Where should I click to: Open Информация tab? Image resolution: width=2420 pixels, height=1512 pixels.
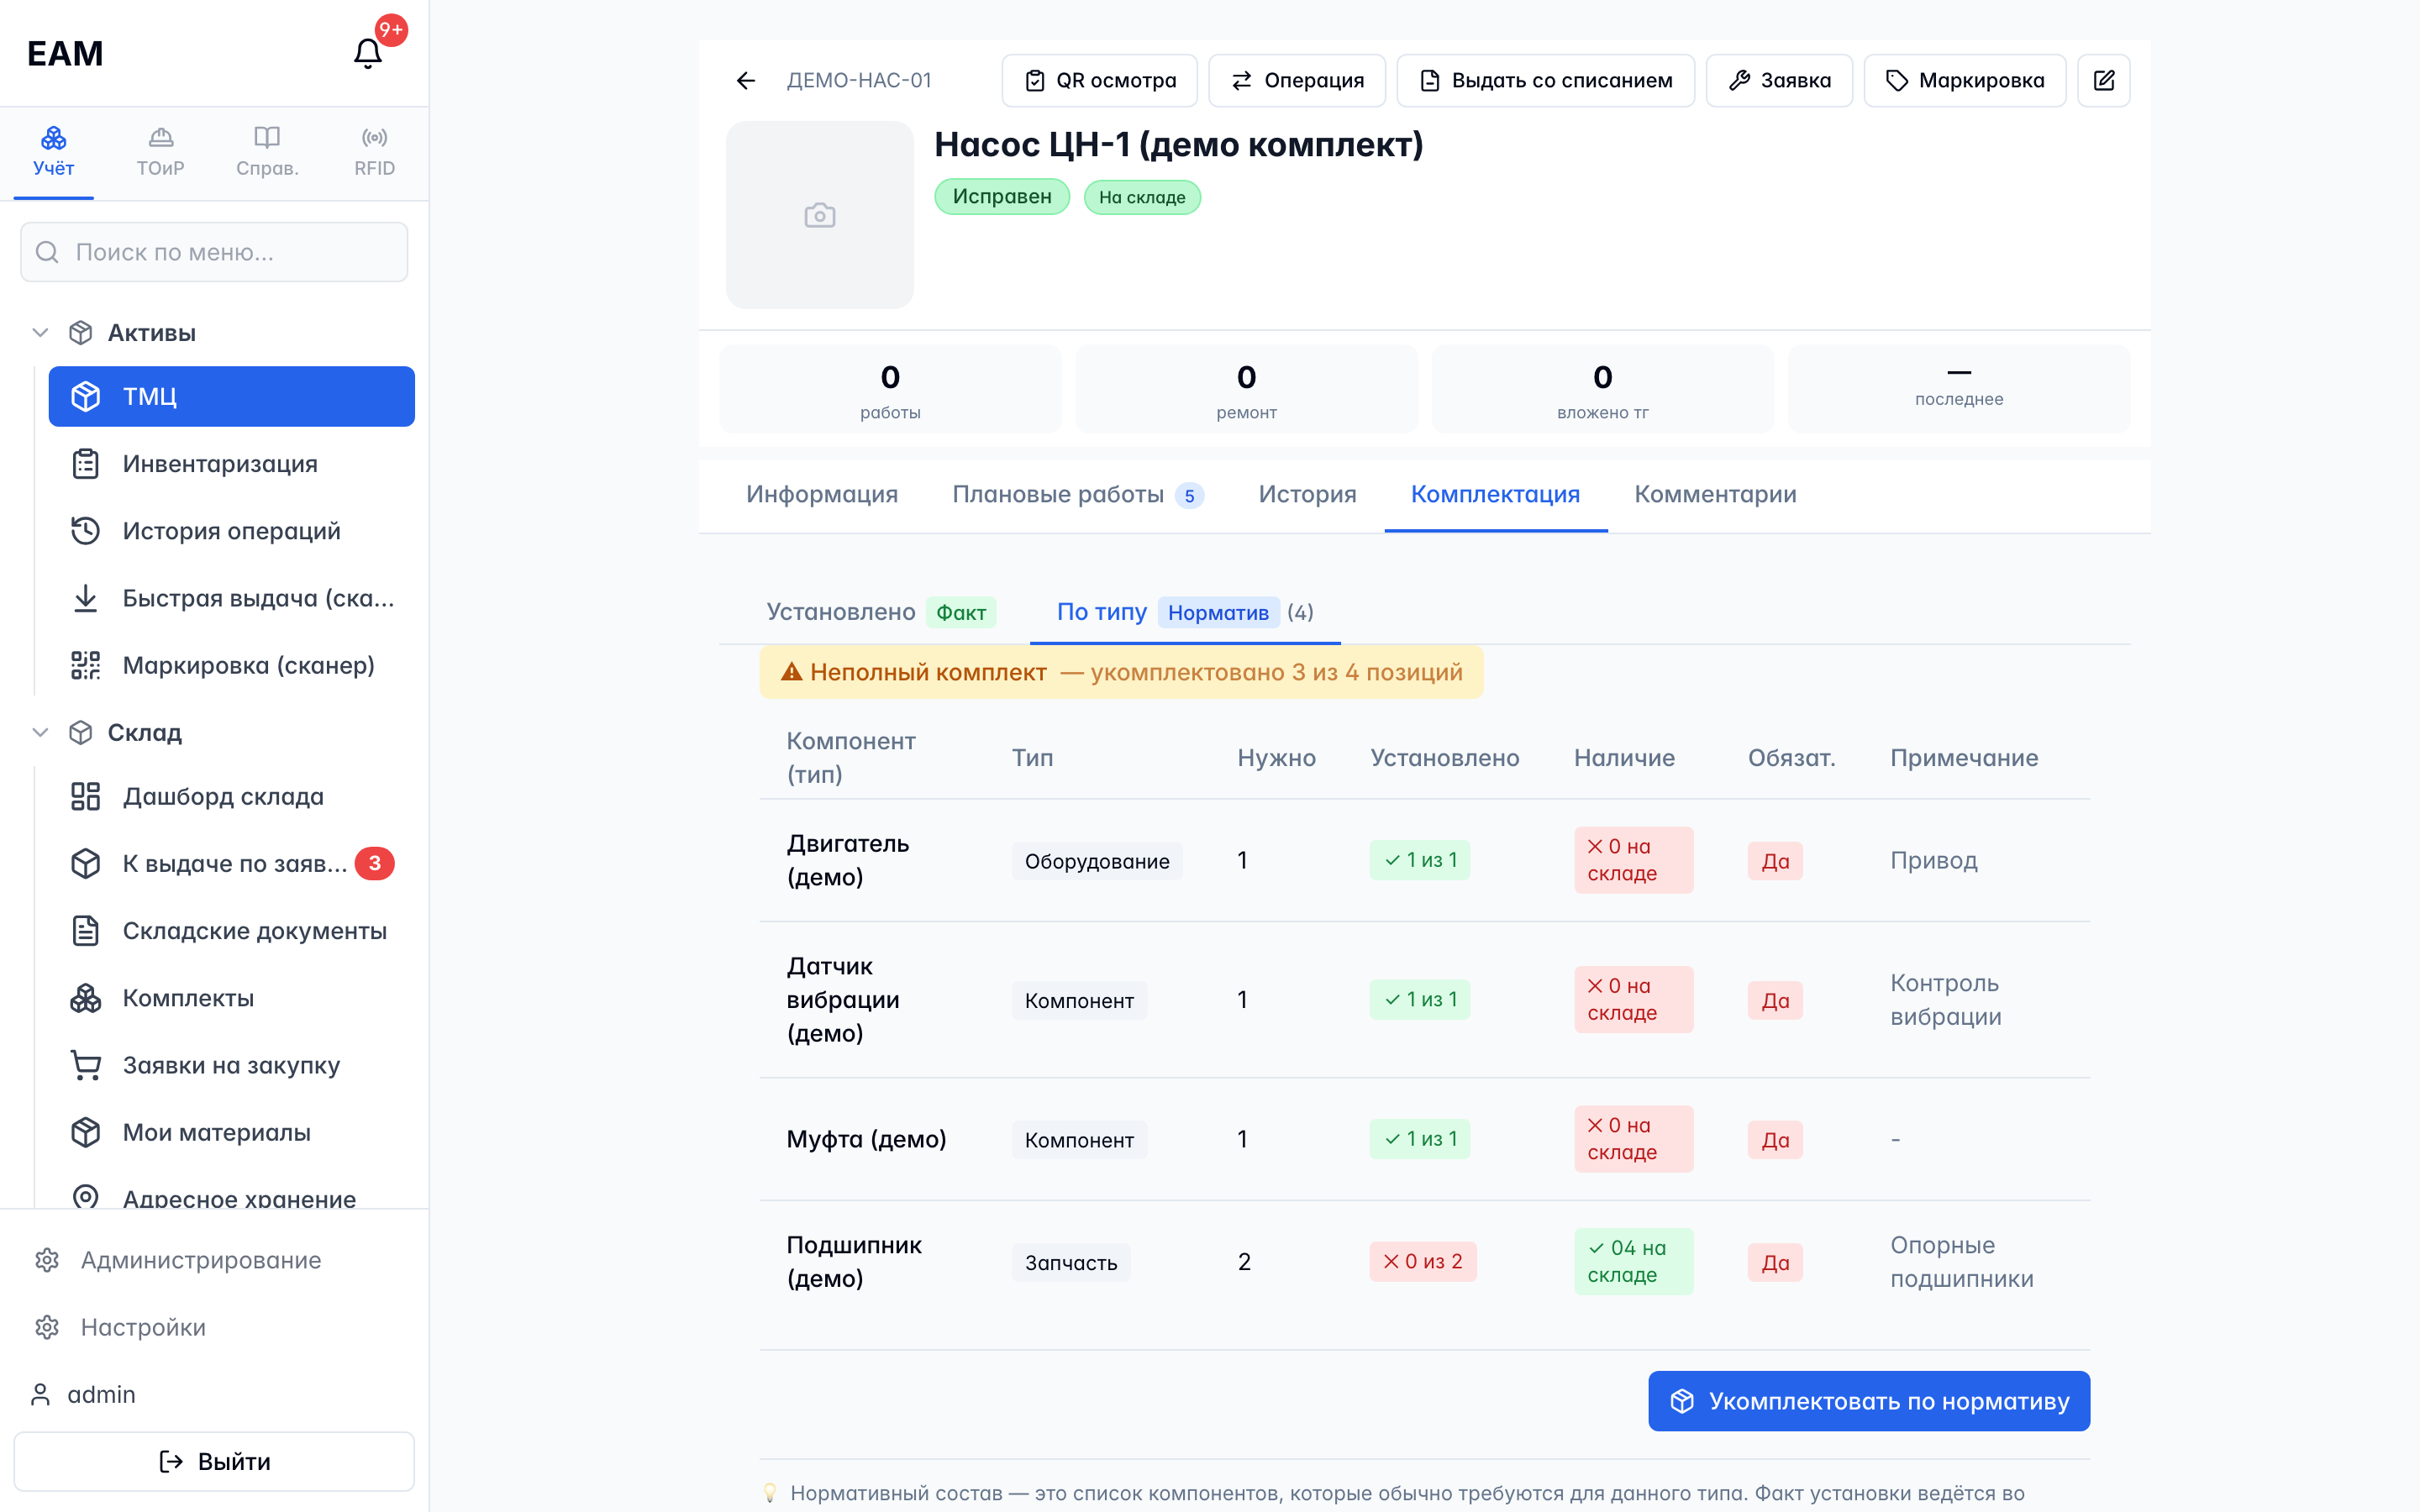tap(822, 495)
